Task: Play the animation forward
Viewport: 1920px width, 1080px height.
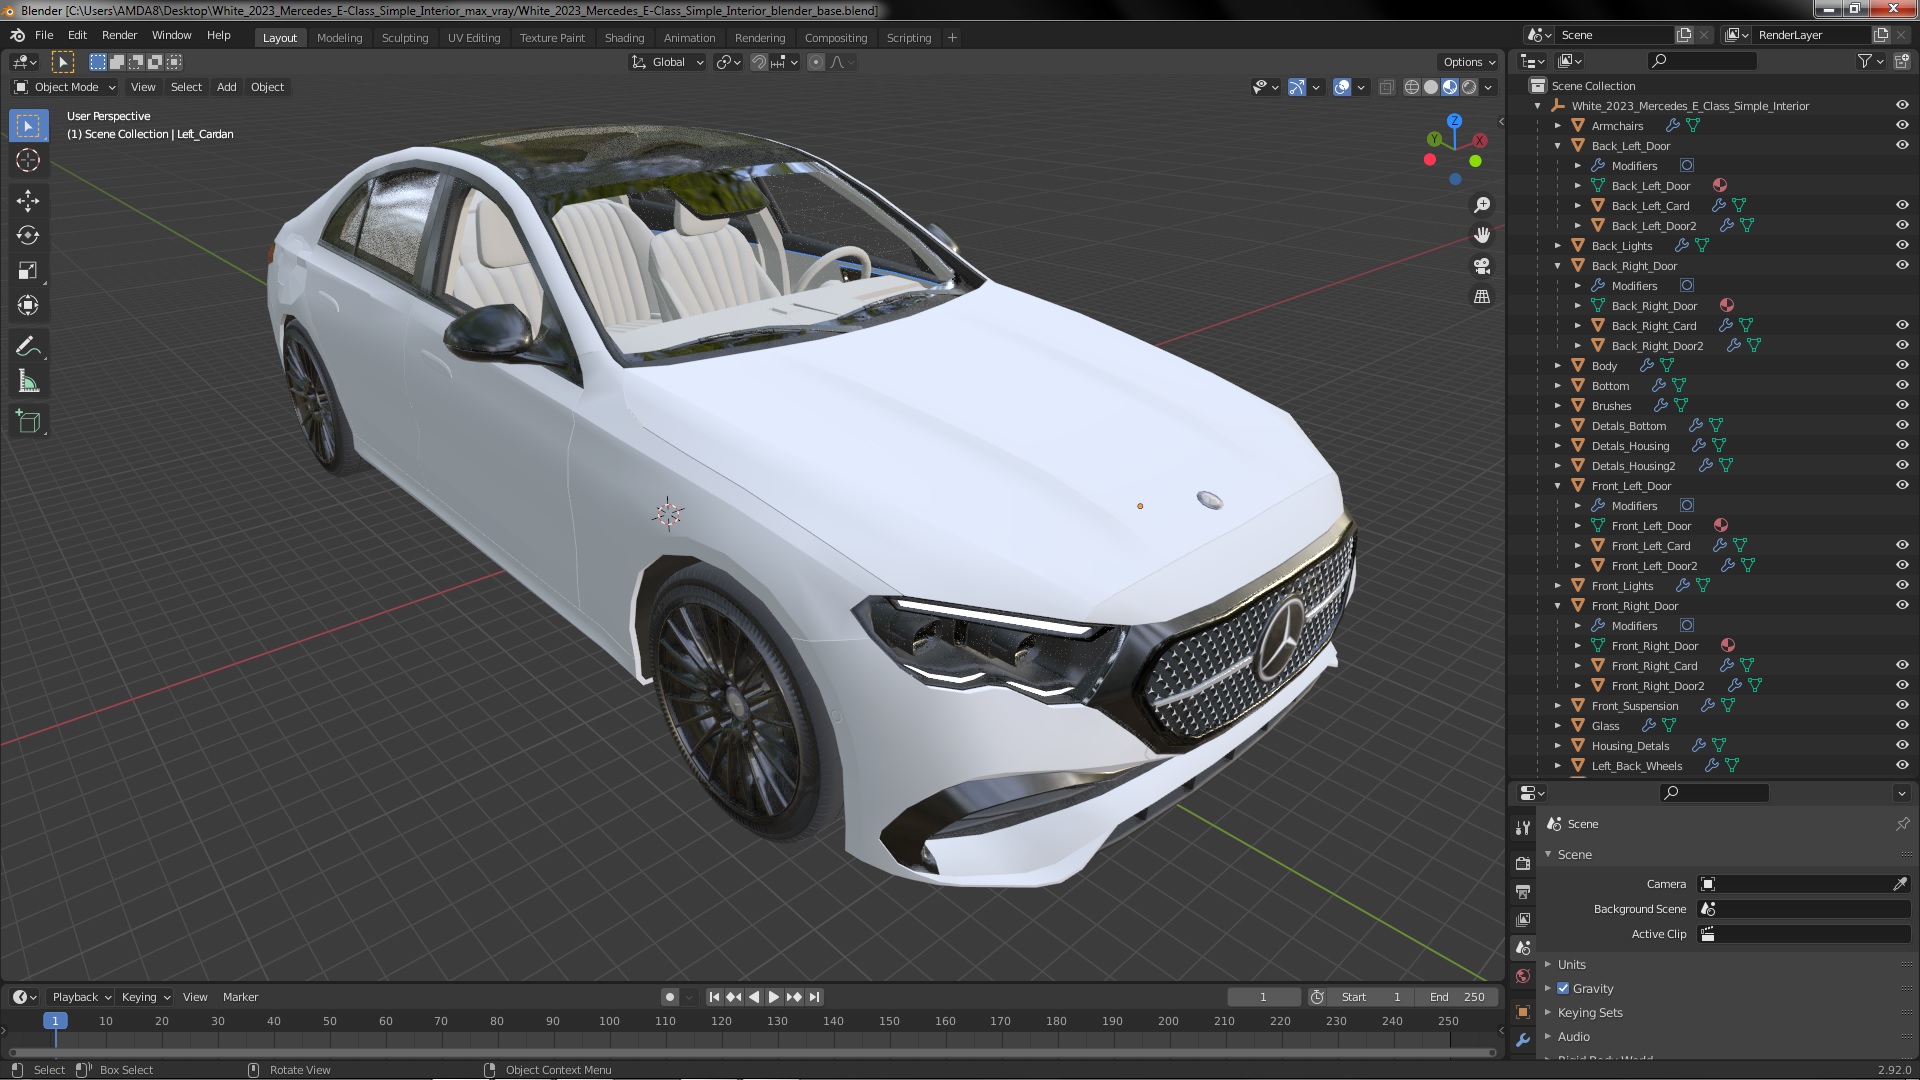Action: tap(774, 997)
